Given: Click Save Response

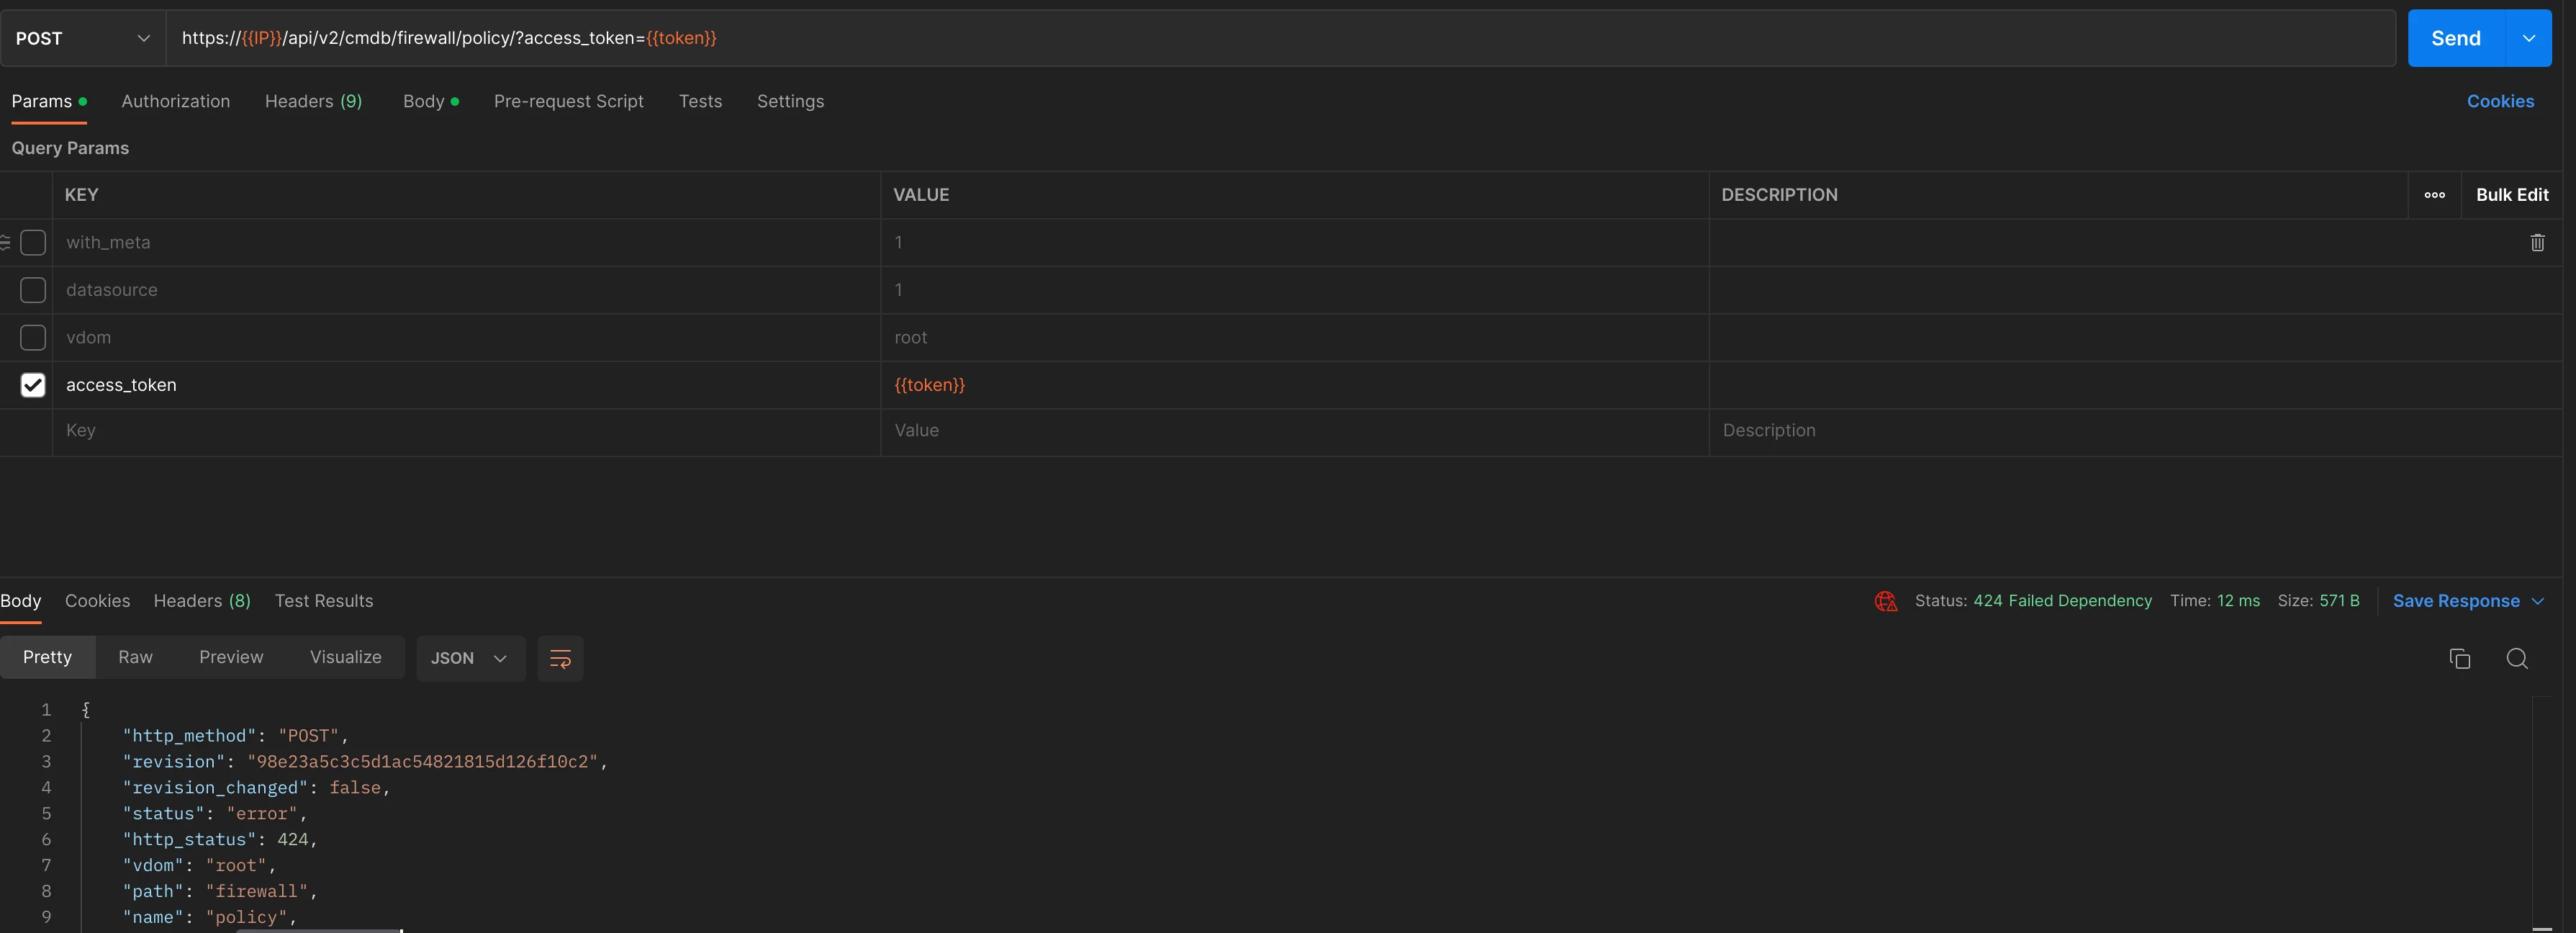Looking at the screenshot, I should pyautogui.click(x=2455, y=601).
